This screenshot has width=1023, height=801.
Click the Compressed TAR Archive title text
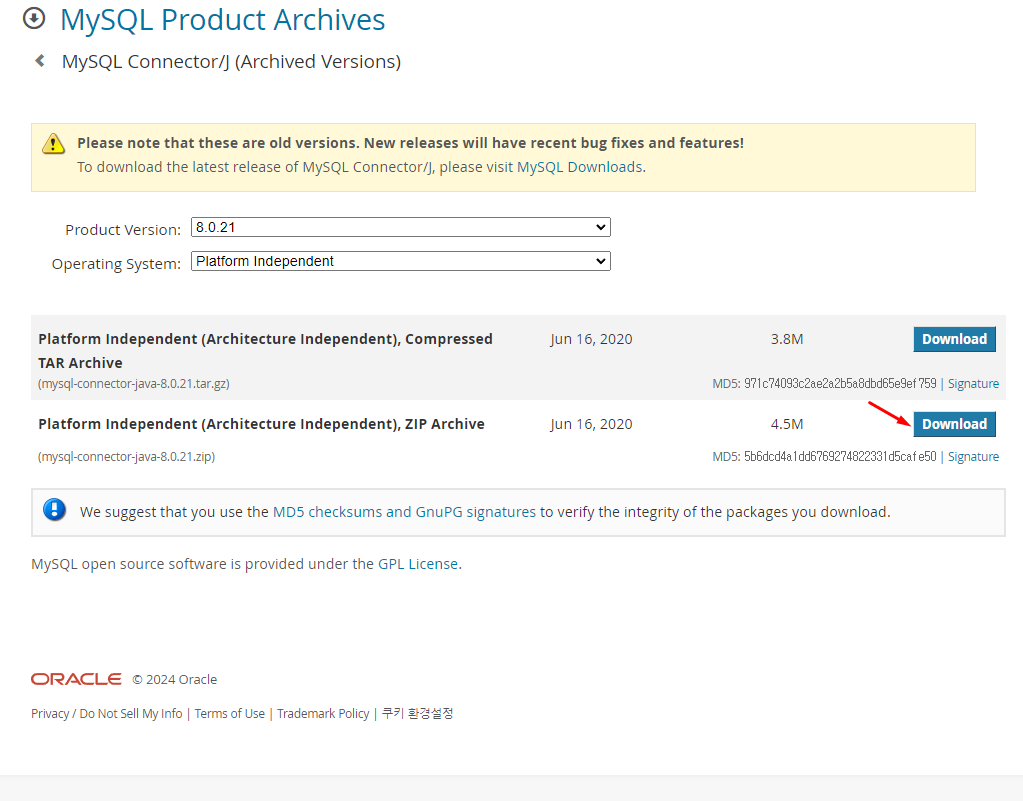click(265, 351)
